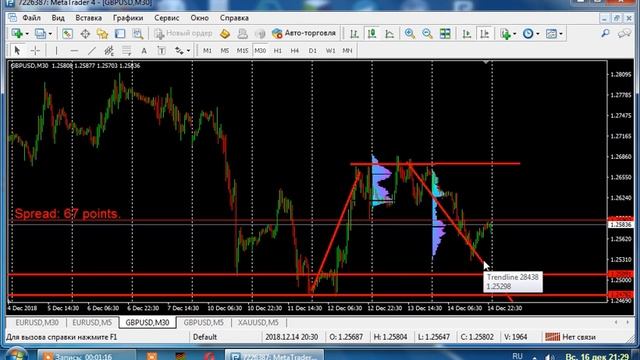Switch to the EURUSD,M30 chart tab
640x360 pixels.
(37, 322)
